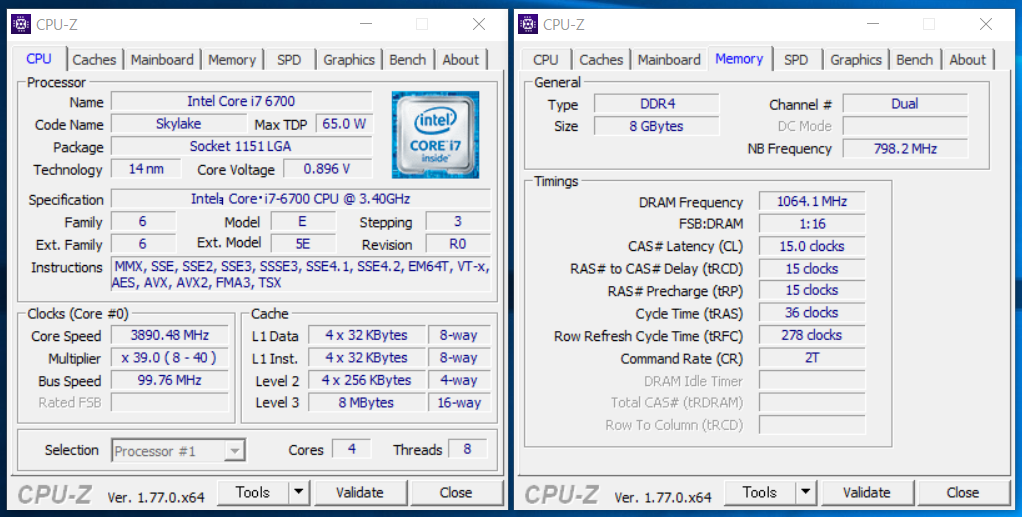Switch to Memory tab in left window
The width and height of the screenshot is (1022, 517).
pos(231,59)
